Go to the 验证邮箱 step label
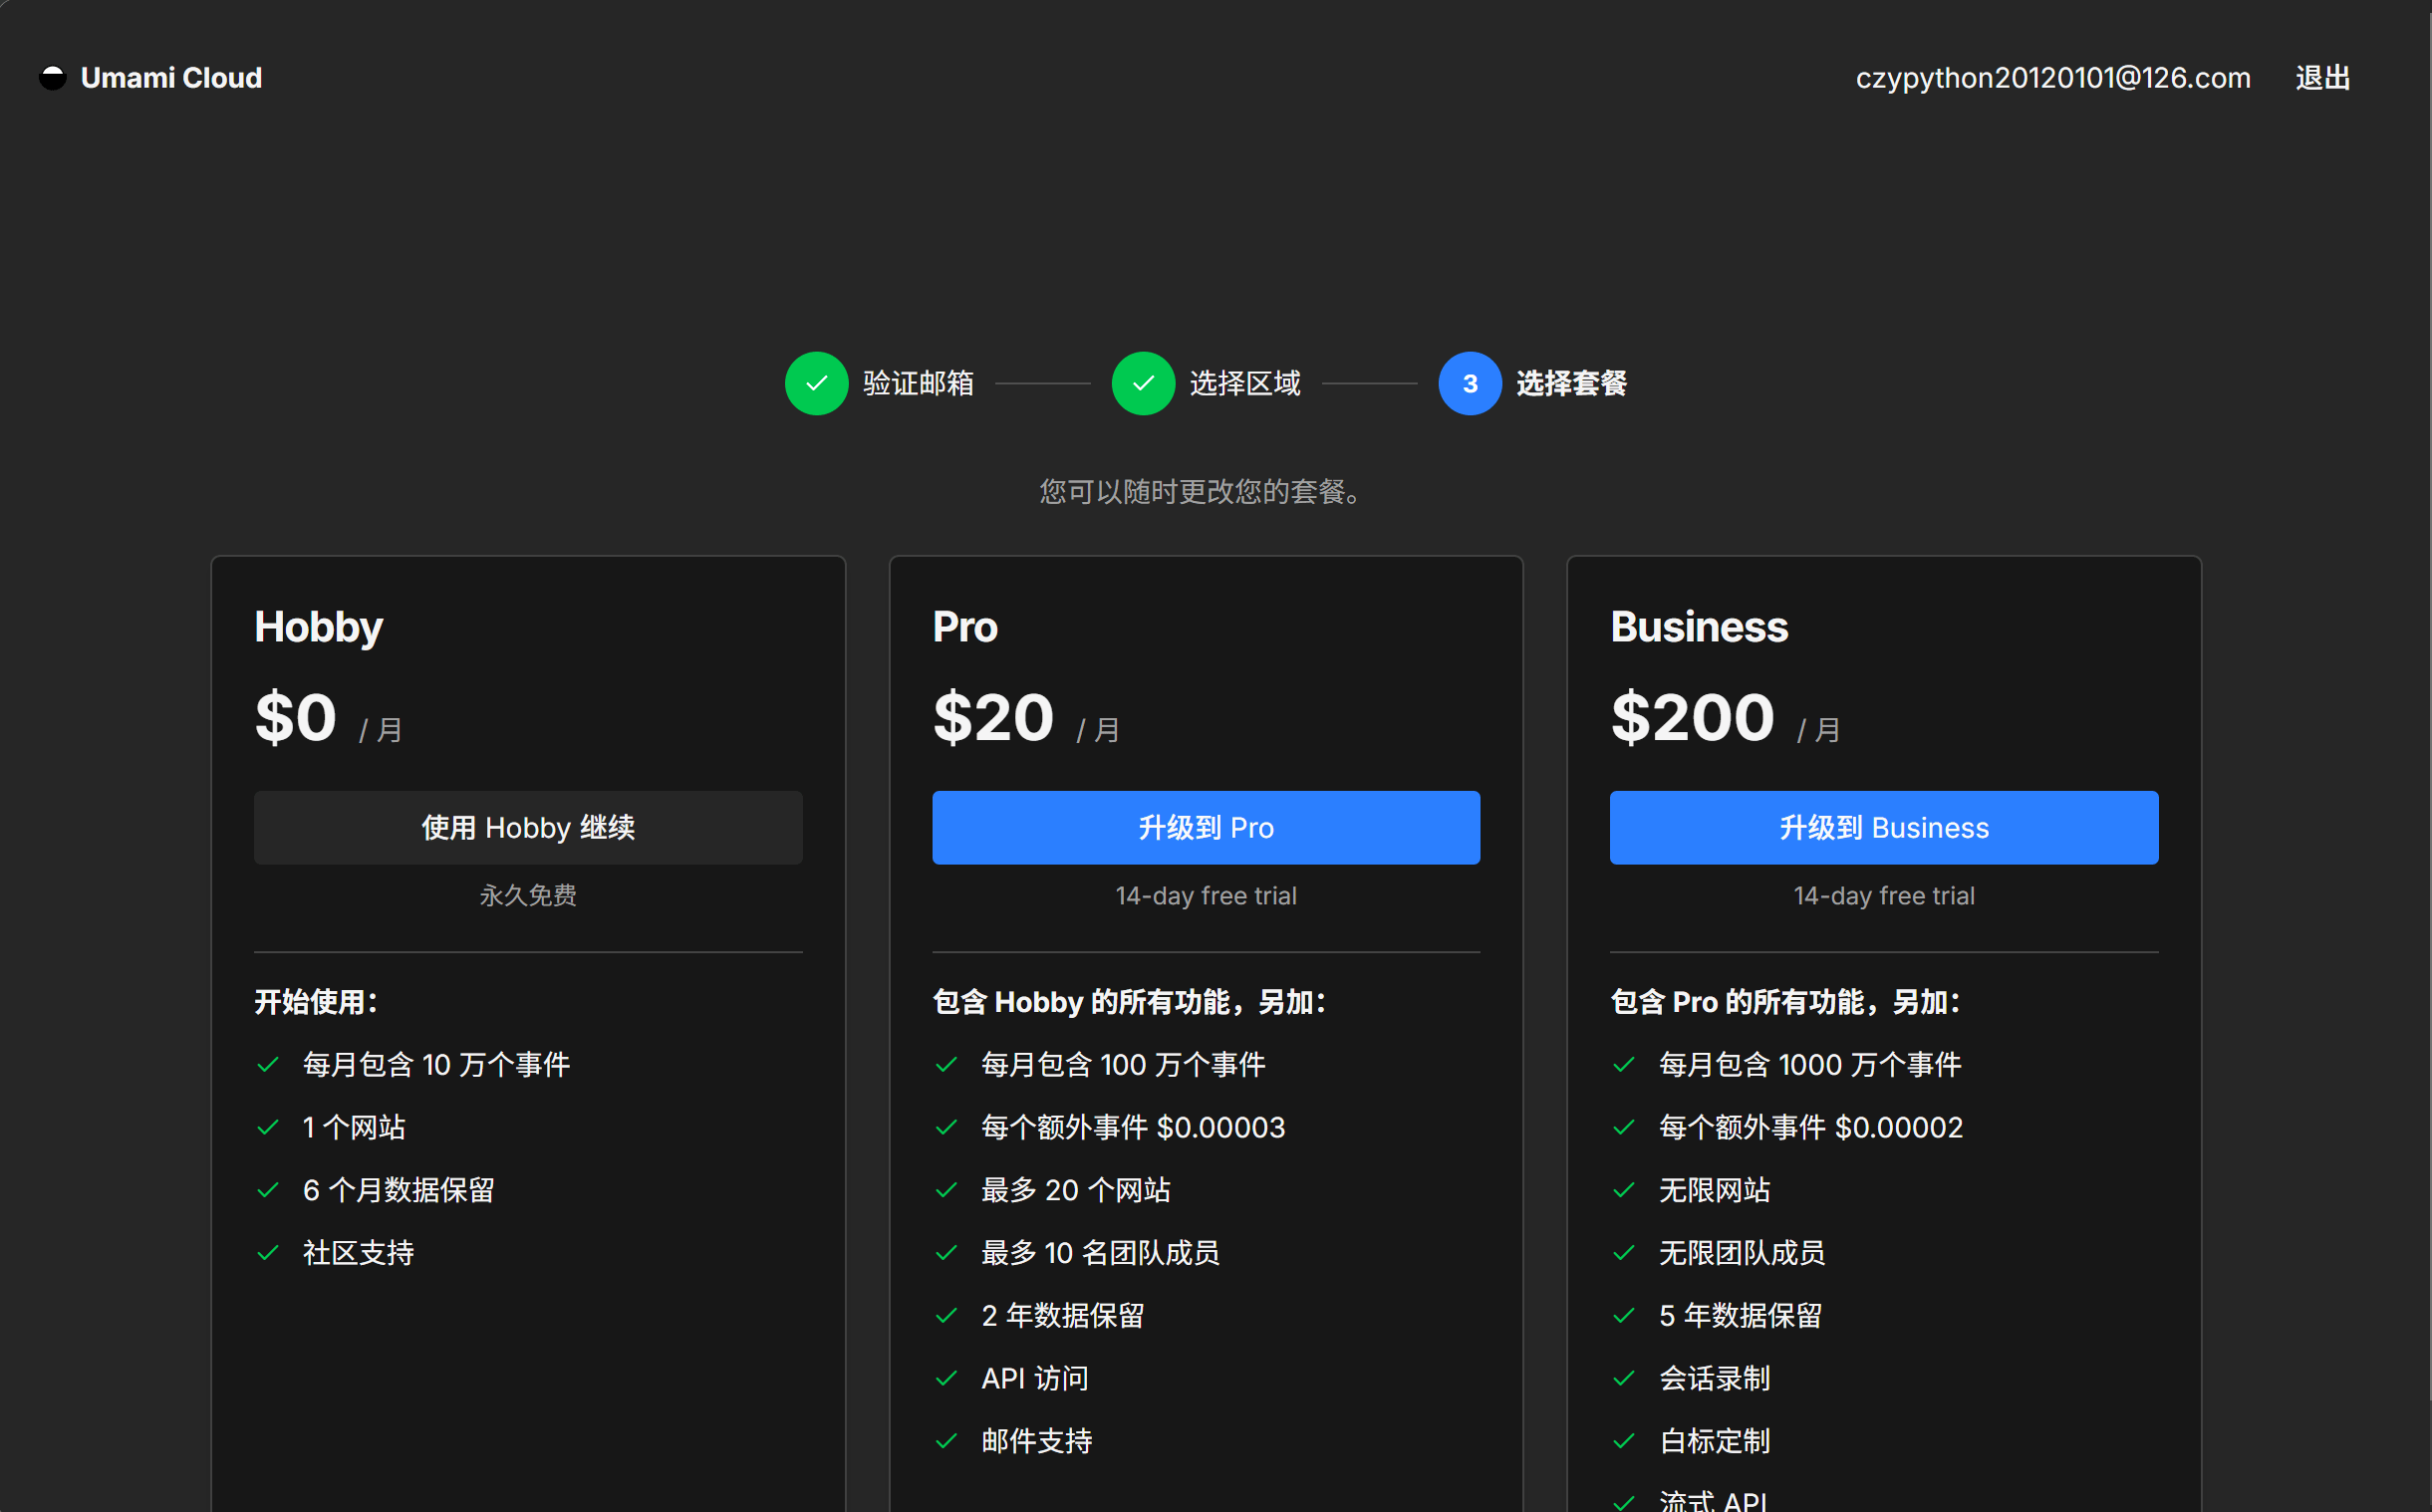 pos(918,383)
